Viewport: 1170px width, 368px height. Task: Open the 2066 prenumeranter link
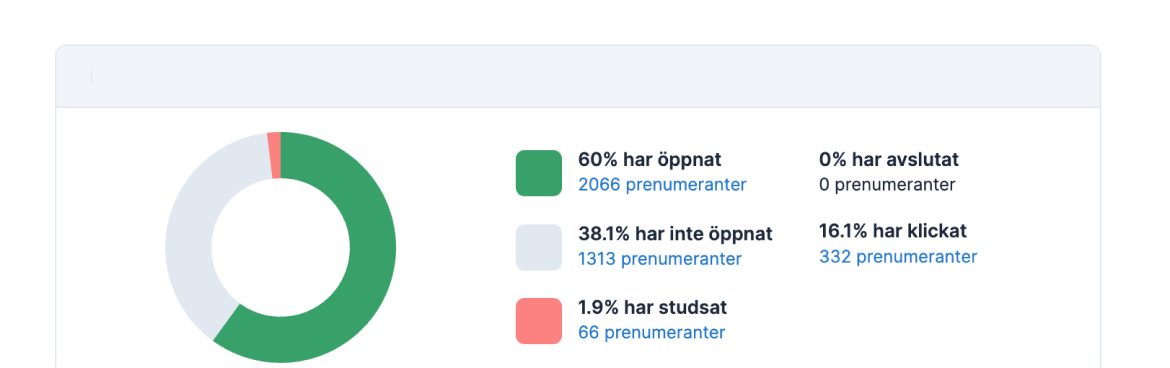click(662, 184)
